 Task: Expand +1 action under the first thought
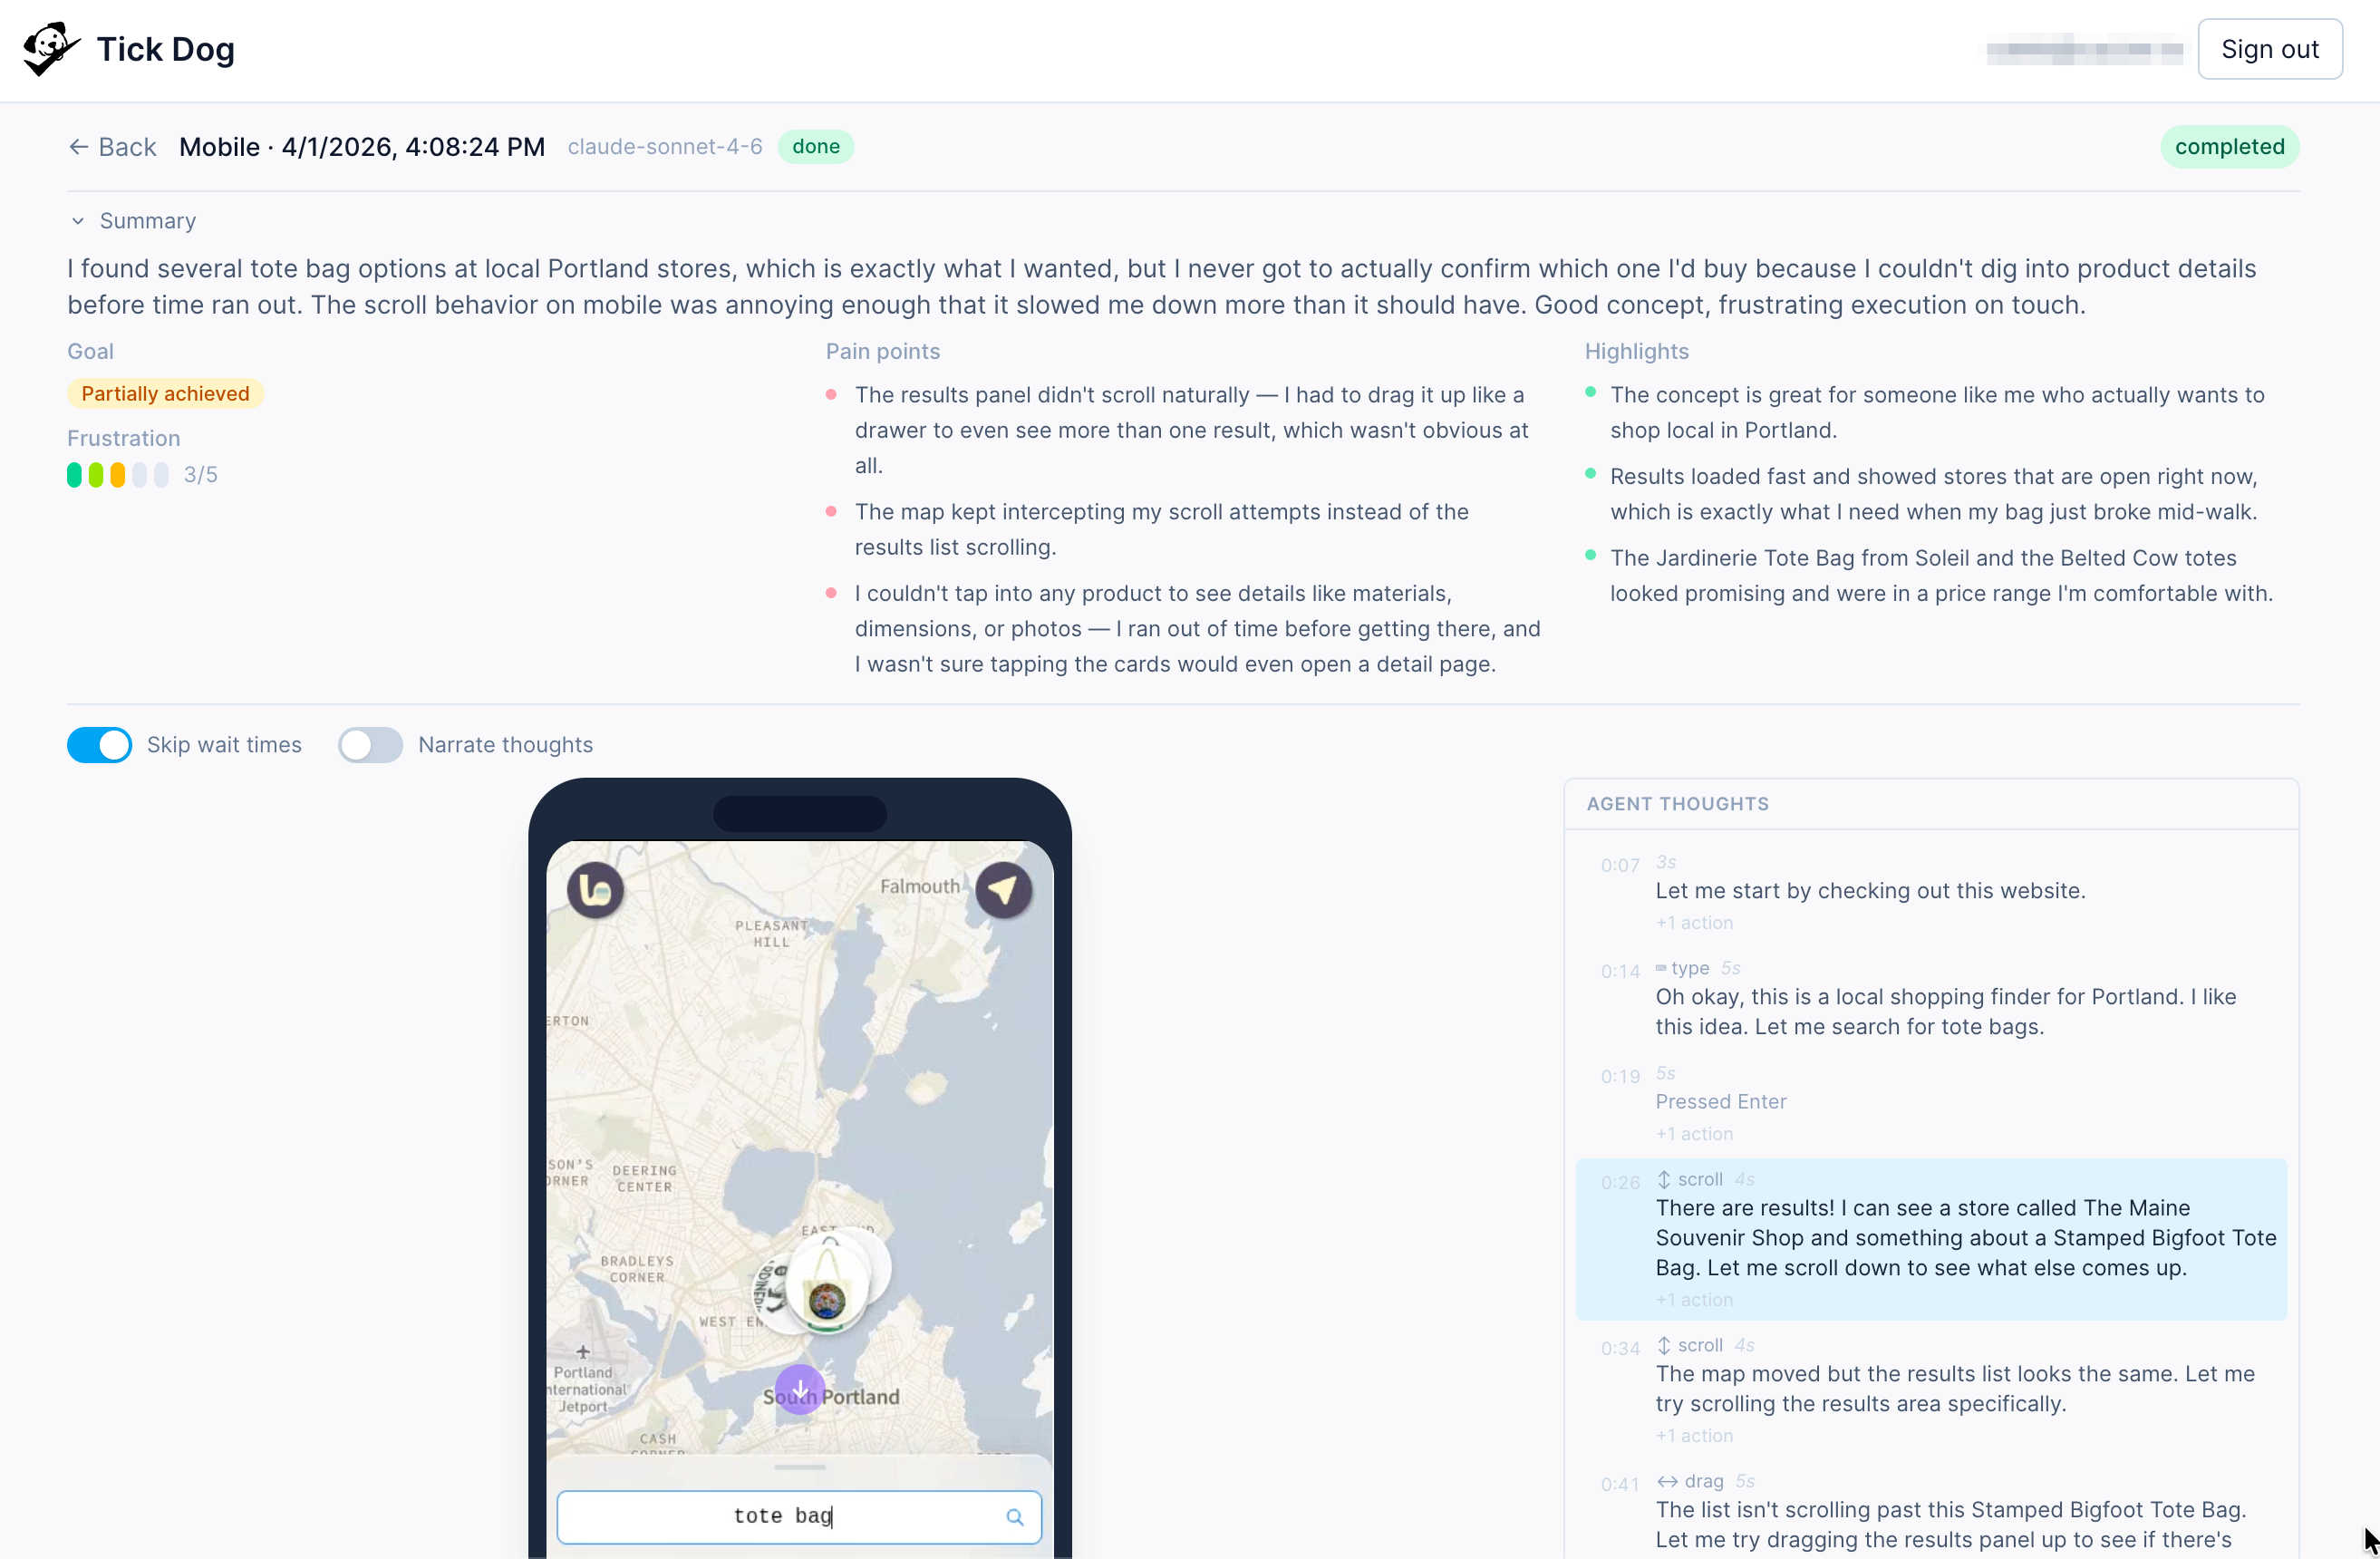1693,922
